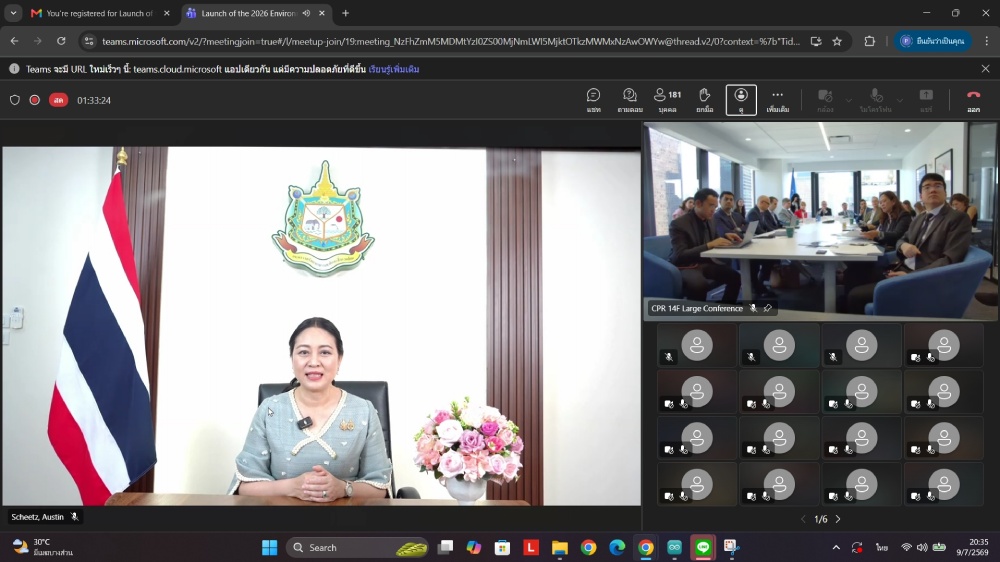Viewport: 1000px width, 562px height.
Task: Expand camera options chevron
Action: click(x=848, y=100)
